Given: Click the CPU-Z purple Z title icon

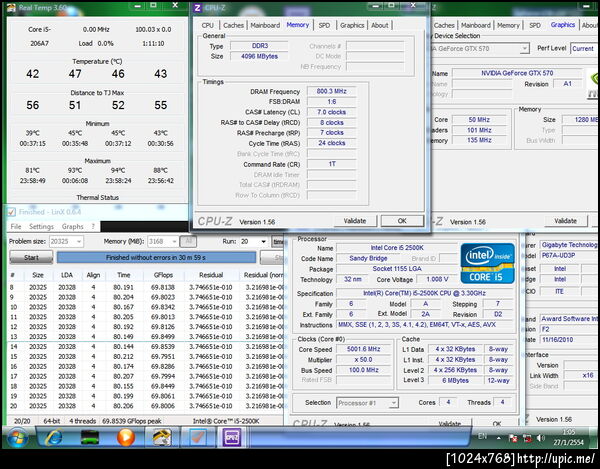Looking at the screenshot, I should point(198,8).
